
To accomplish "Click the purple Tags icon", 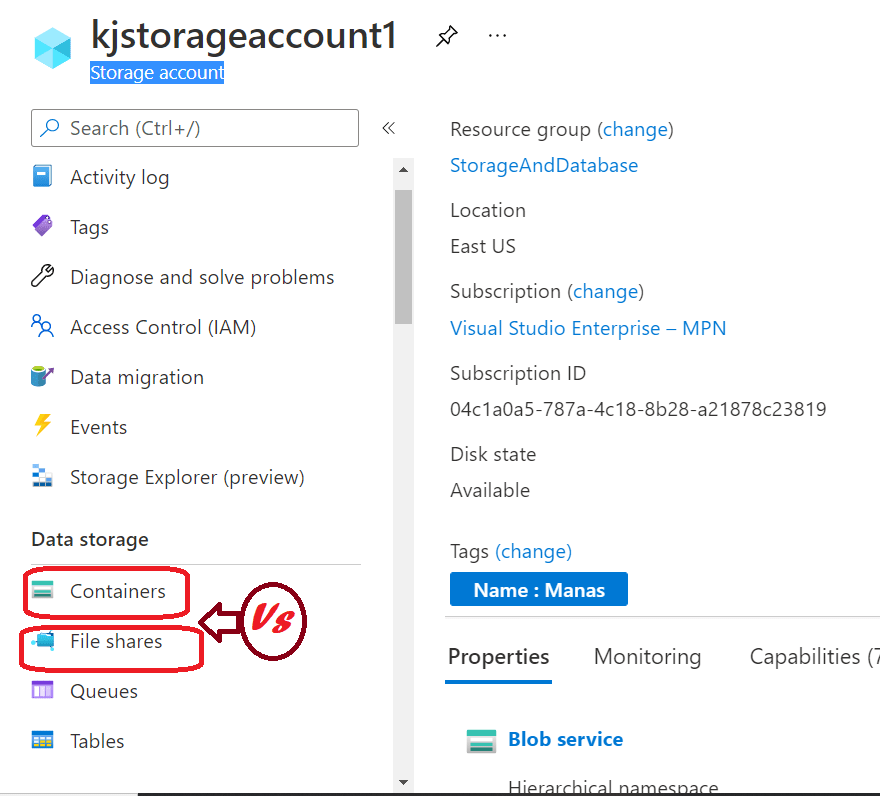I will 43,226.
